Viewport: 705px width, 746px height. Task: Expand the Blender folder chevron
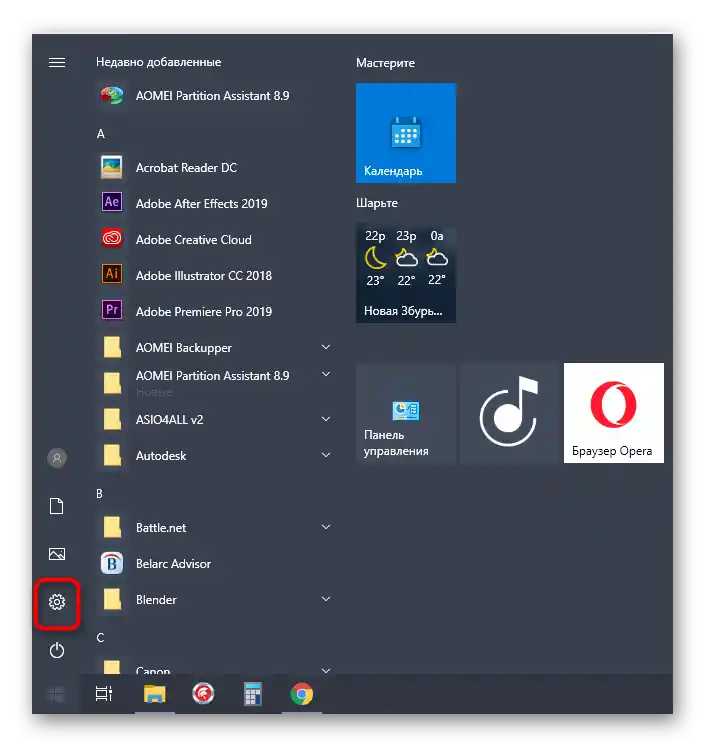326,599
